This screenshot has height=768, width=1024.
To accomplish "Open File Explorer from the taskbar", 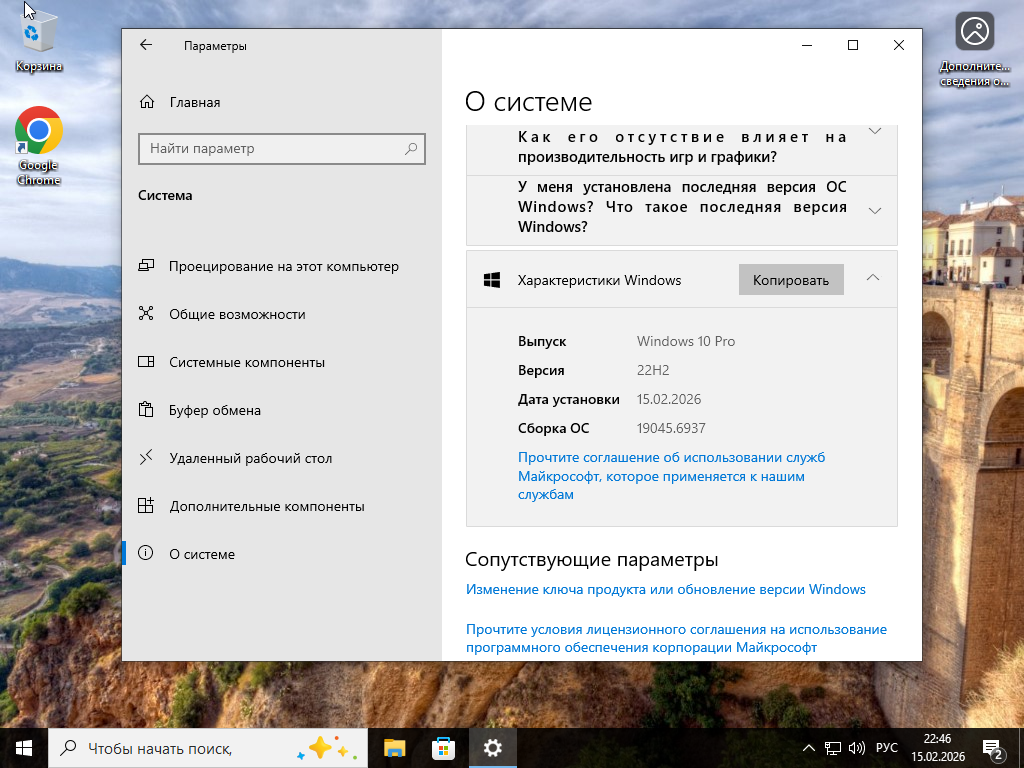I will (395, 747).
